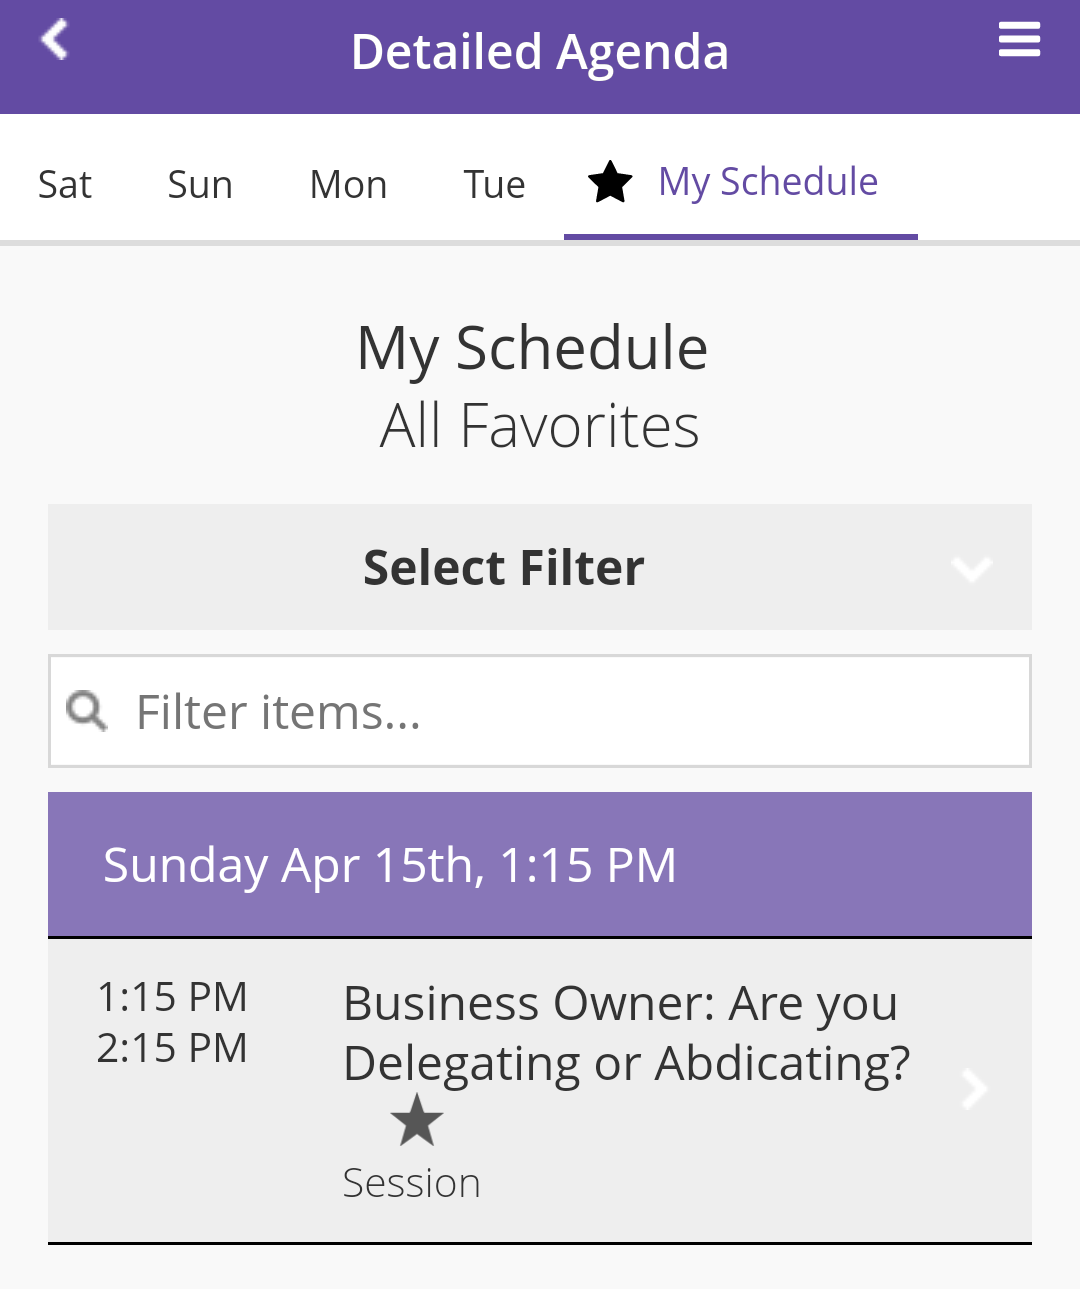Click the All Favorites subheading
This screenshot has width=1080, height=1289.
point(540,426)
